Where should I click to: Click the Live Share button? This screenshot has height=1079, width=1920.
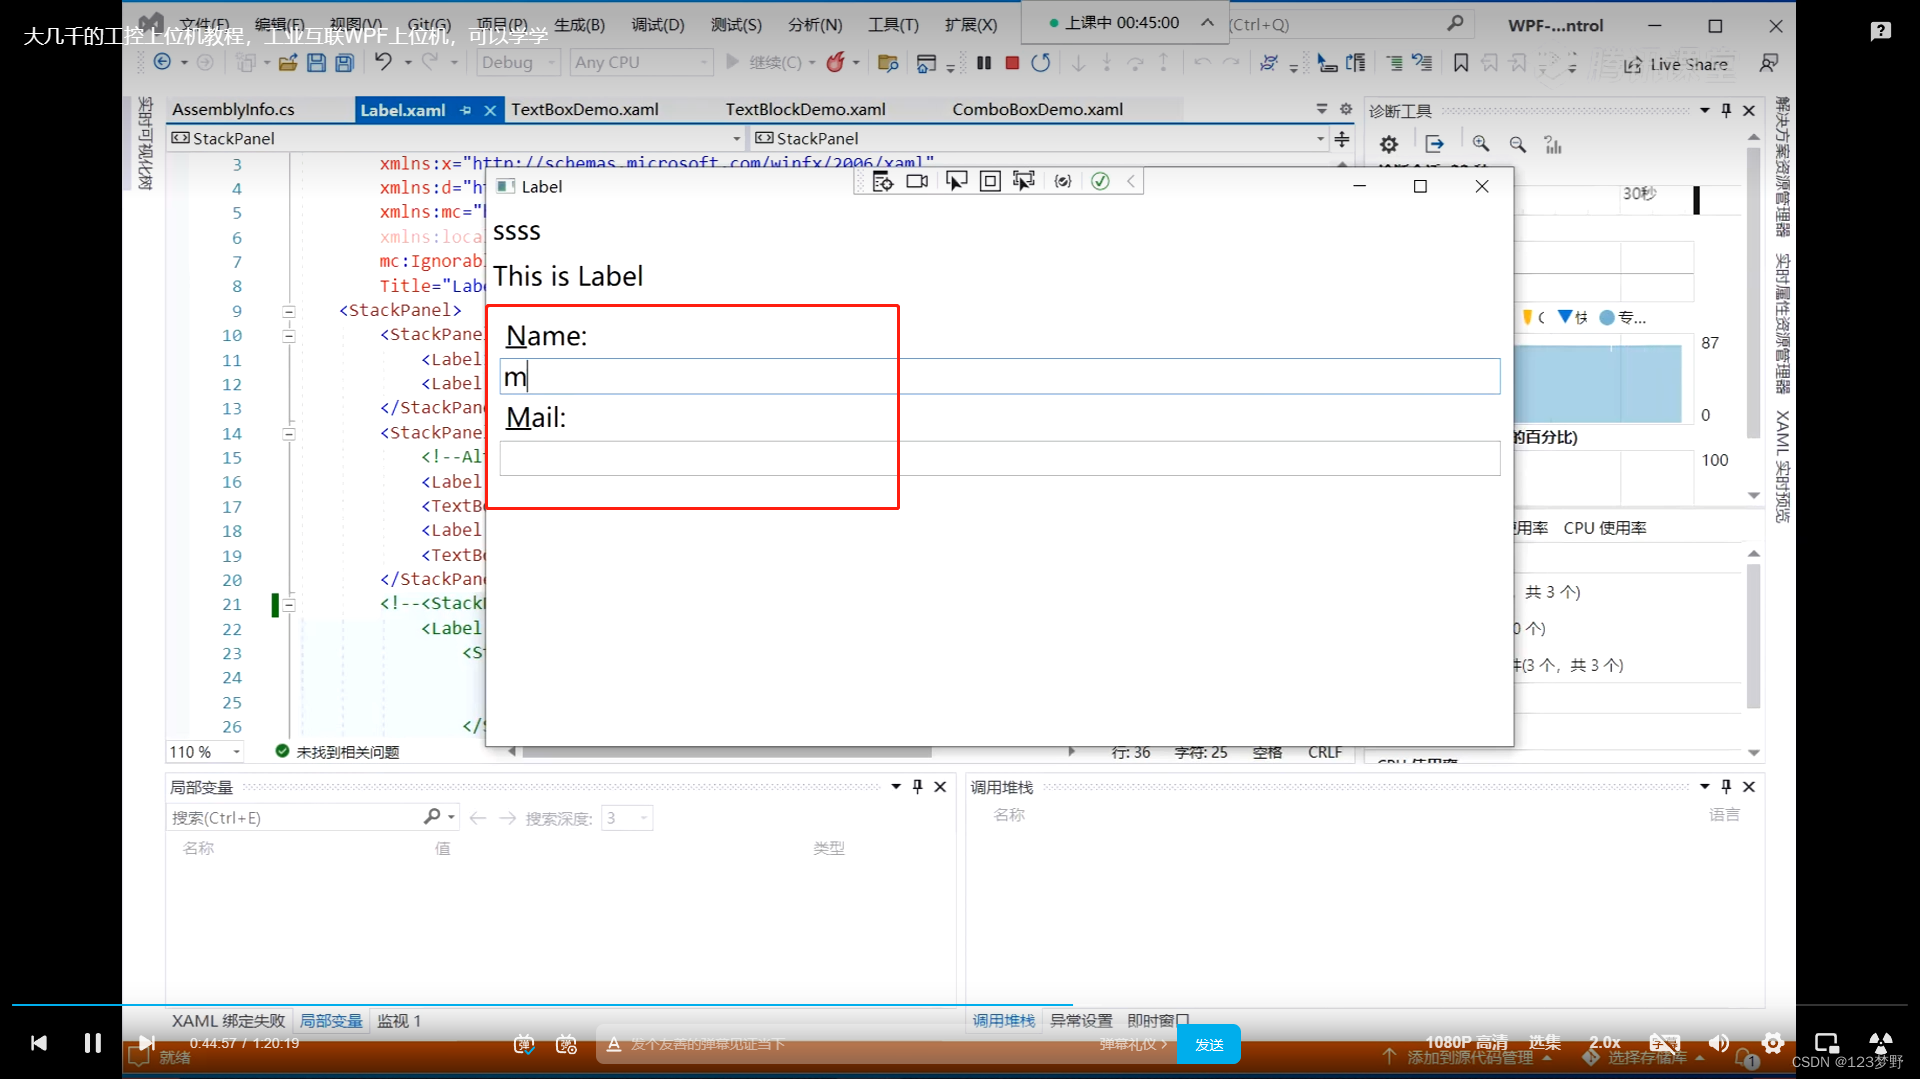pos(1675,64)
